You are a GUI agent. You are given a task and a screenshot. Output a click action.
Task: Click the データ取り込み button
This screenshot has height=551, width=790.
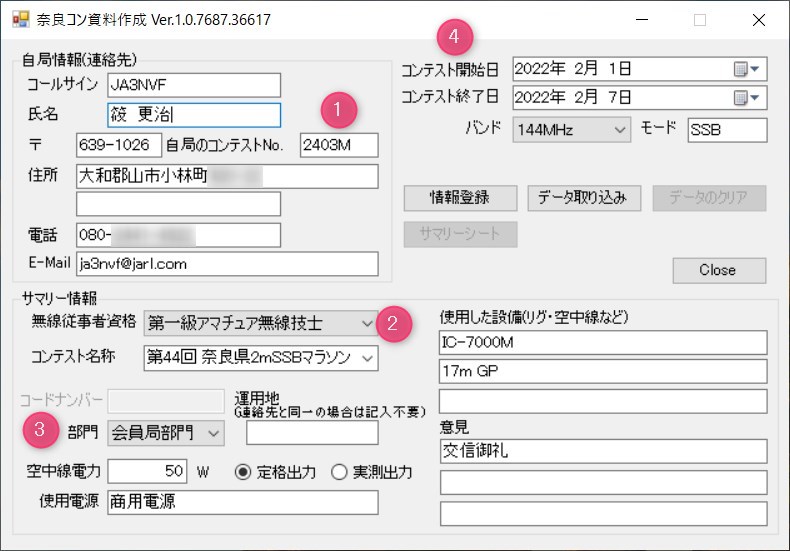(x=583, y=197)
